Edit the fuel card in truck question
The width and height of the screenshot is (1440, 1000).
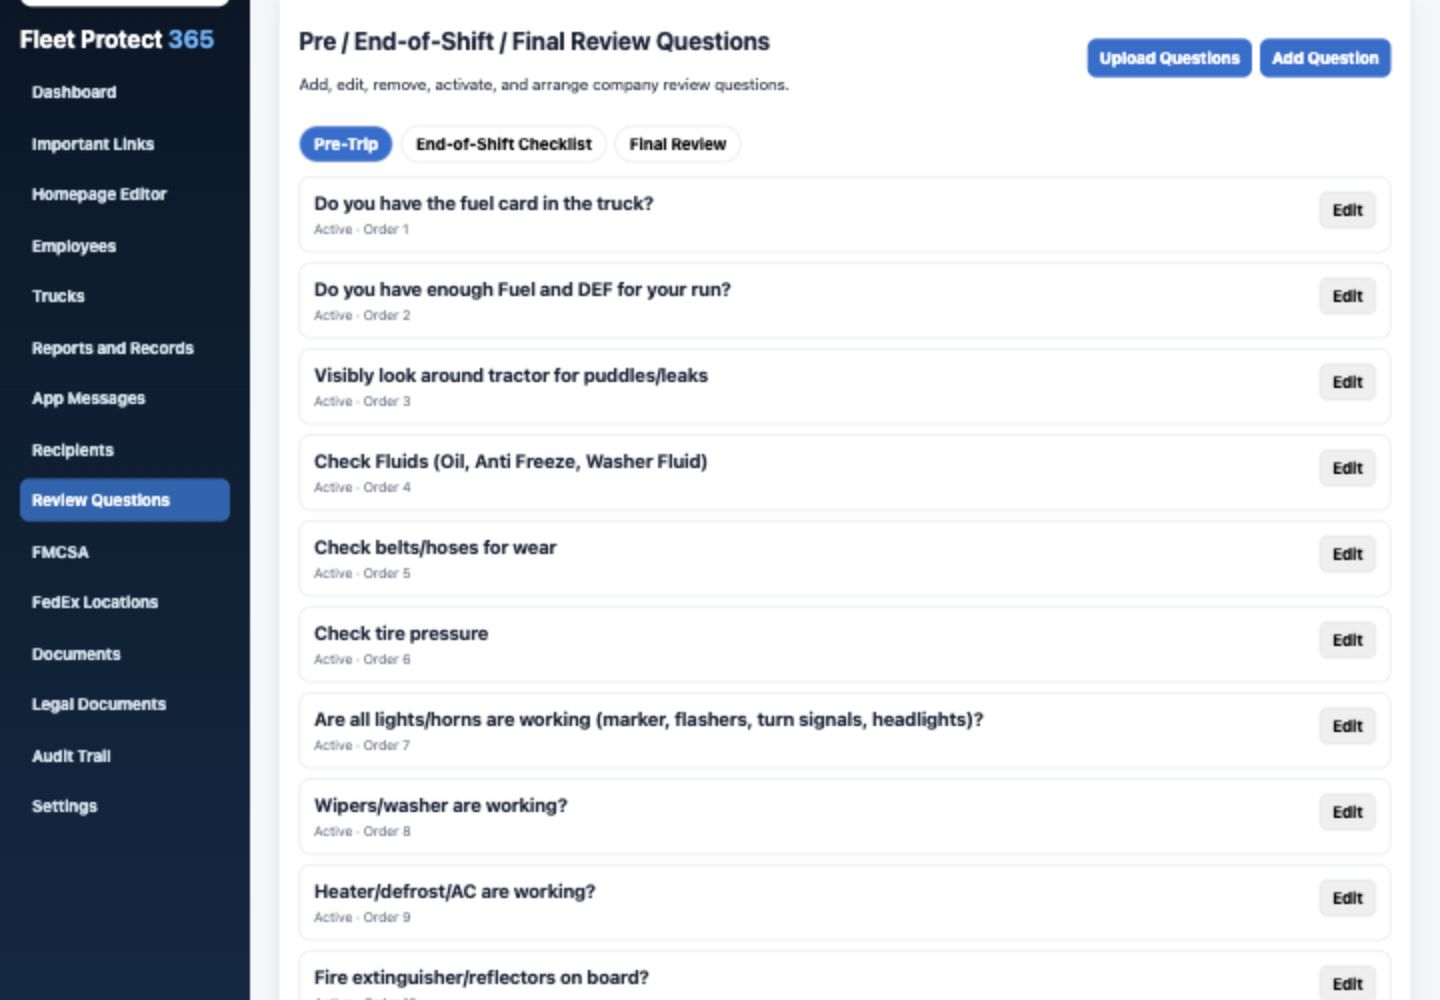(x=1347, y=210)
